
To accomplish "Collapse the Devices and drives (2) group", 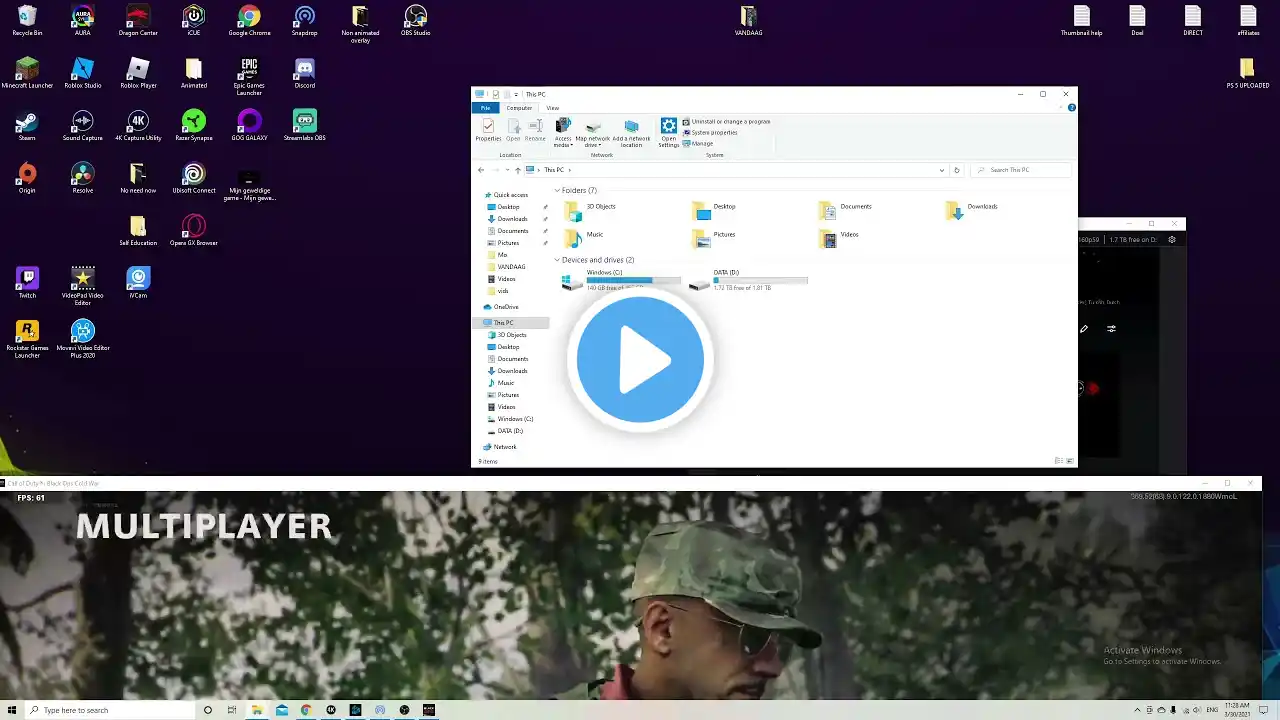I will click(x=557, y=260).
